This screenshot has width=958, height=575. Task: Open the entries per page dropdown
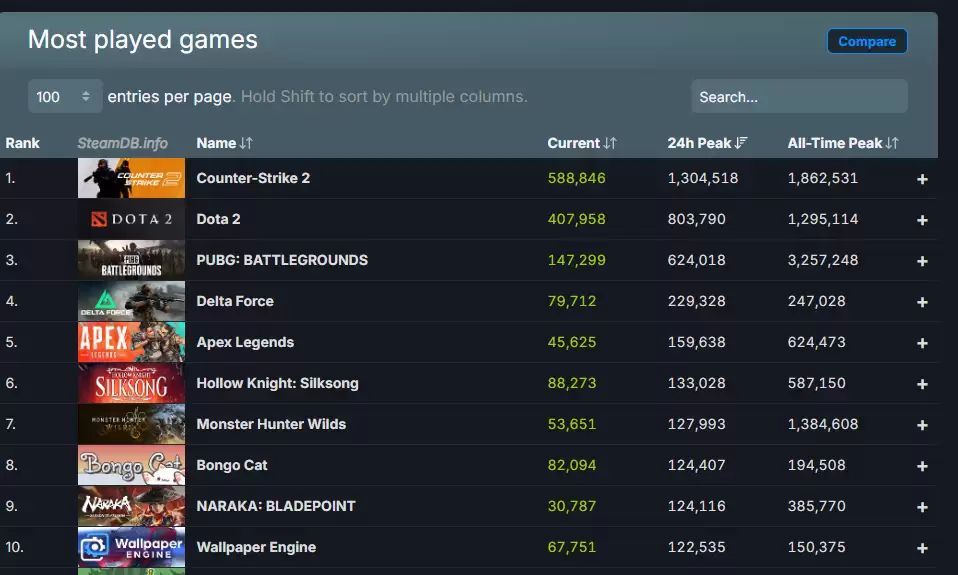pos(65,97)
